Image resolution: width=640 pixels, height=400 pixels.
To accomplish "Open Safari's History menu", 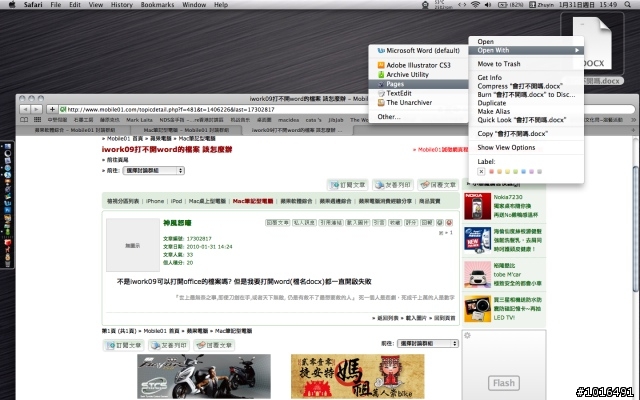I will 122,4.
